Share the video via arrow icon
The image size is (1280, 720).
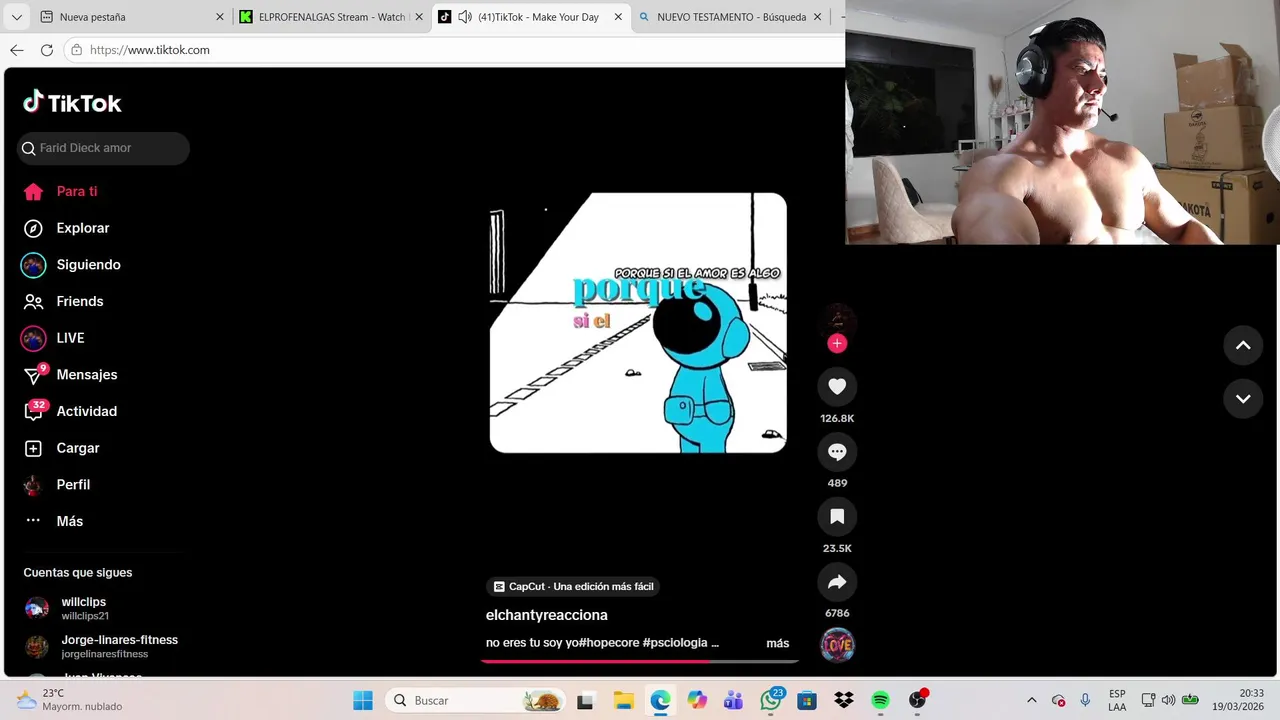837,582
